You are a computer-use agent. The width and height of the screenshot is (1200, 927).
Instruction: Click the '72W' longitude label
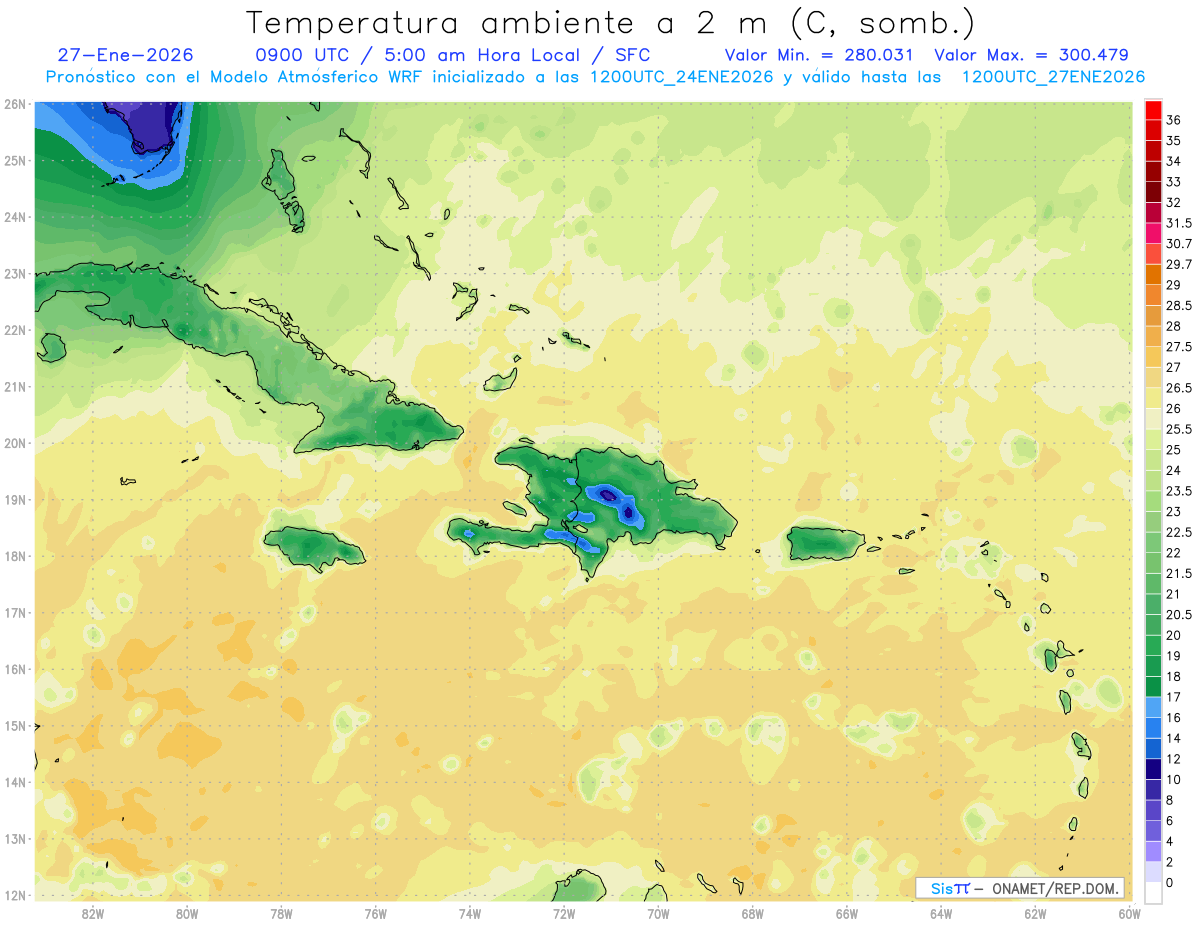click(x=563, y=913)
